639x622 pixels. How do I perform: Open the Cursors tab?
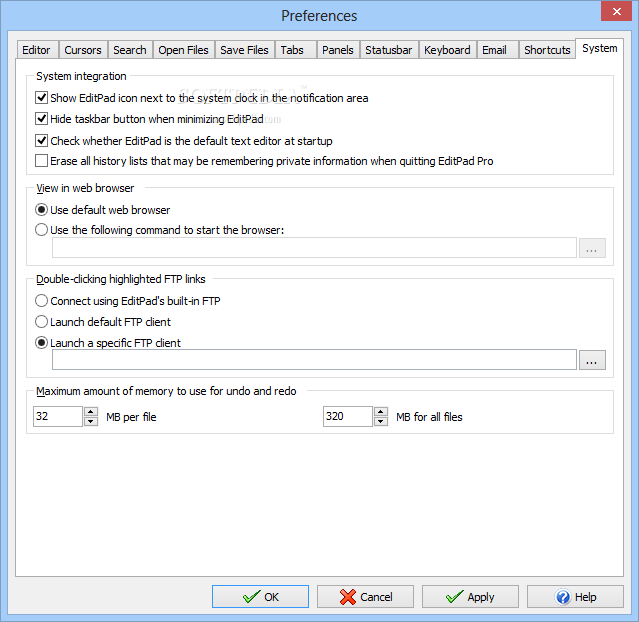tap(83, 50)
